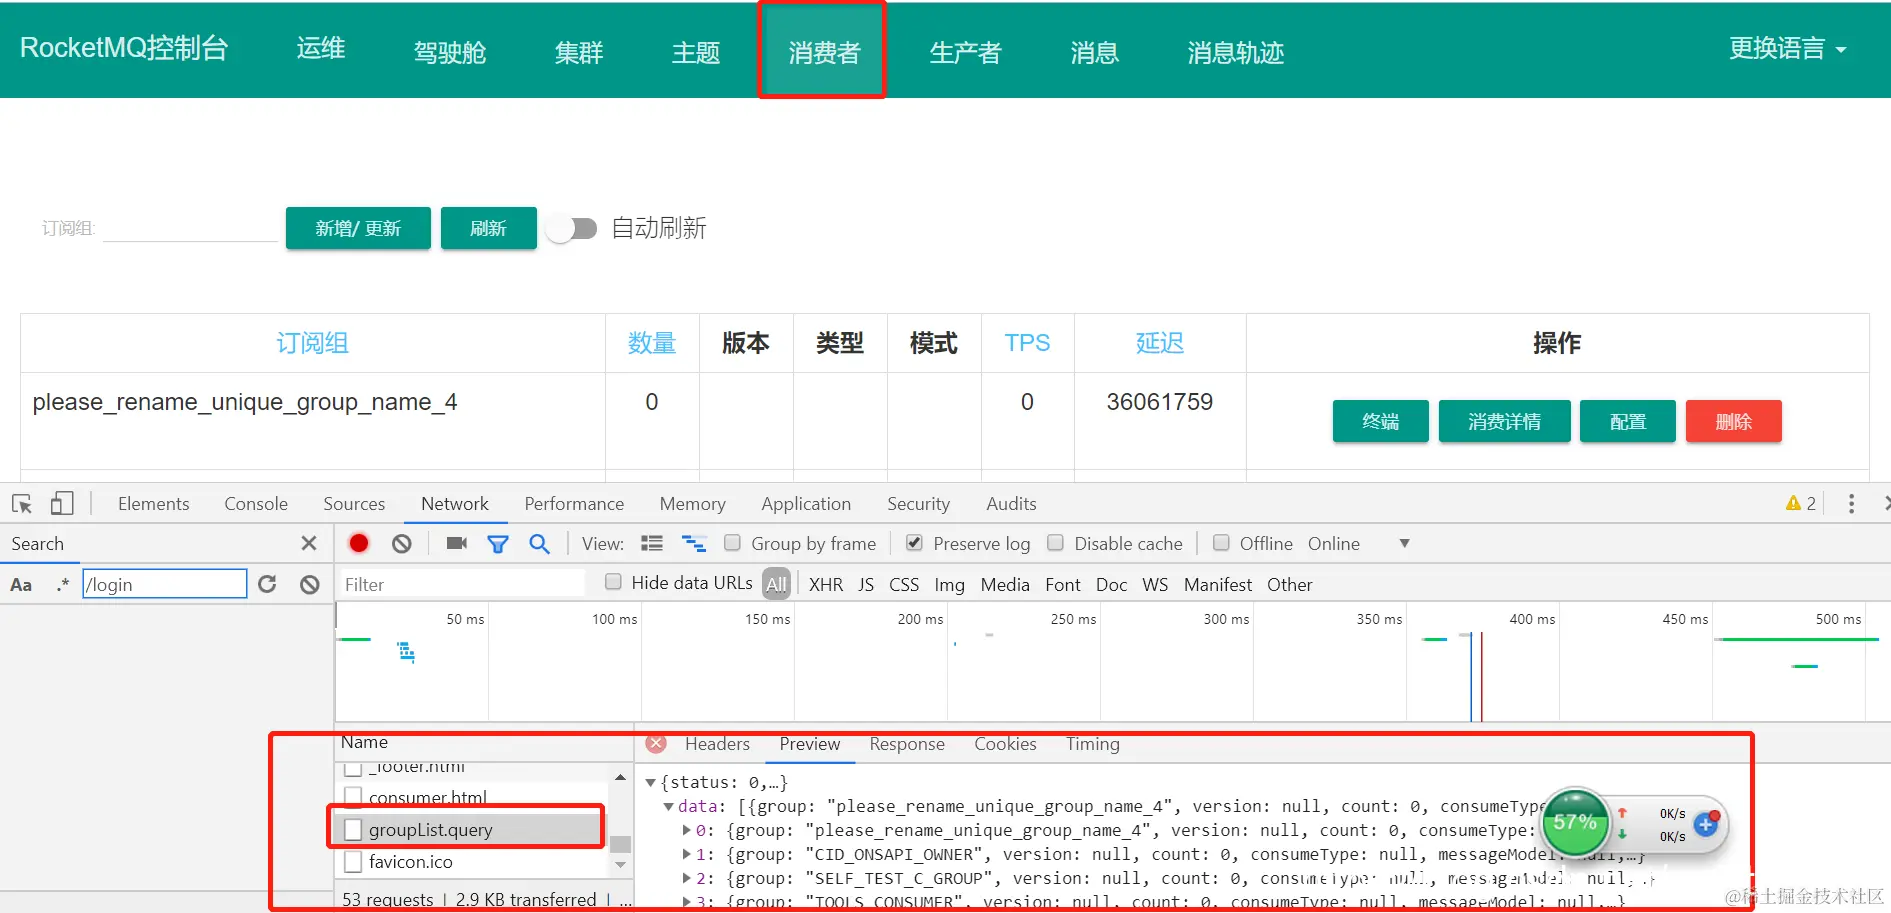Click the 订阅组 filter input field

click(x=190, y=228)
